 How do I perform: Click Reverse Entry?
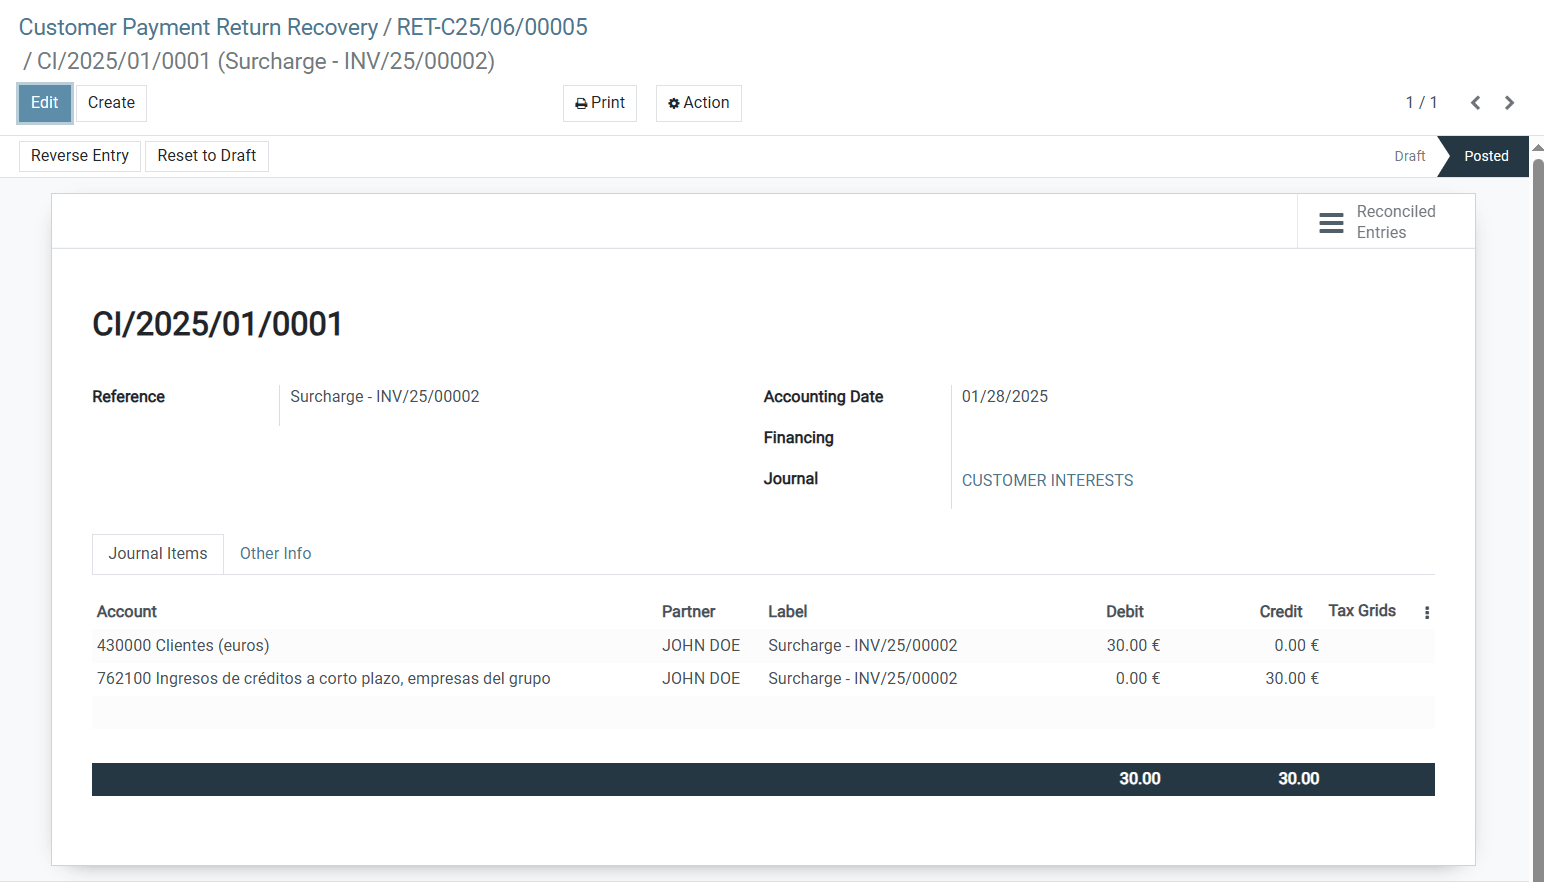(79, 156)
